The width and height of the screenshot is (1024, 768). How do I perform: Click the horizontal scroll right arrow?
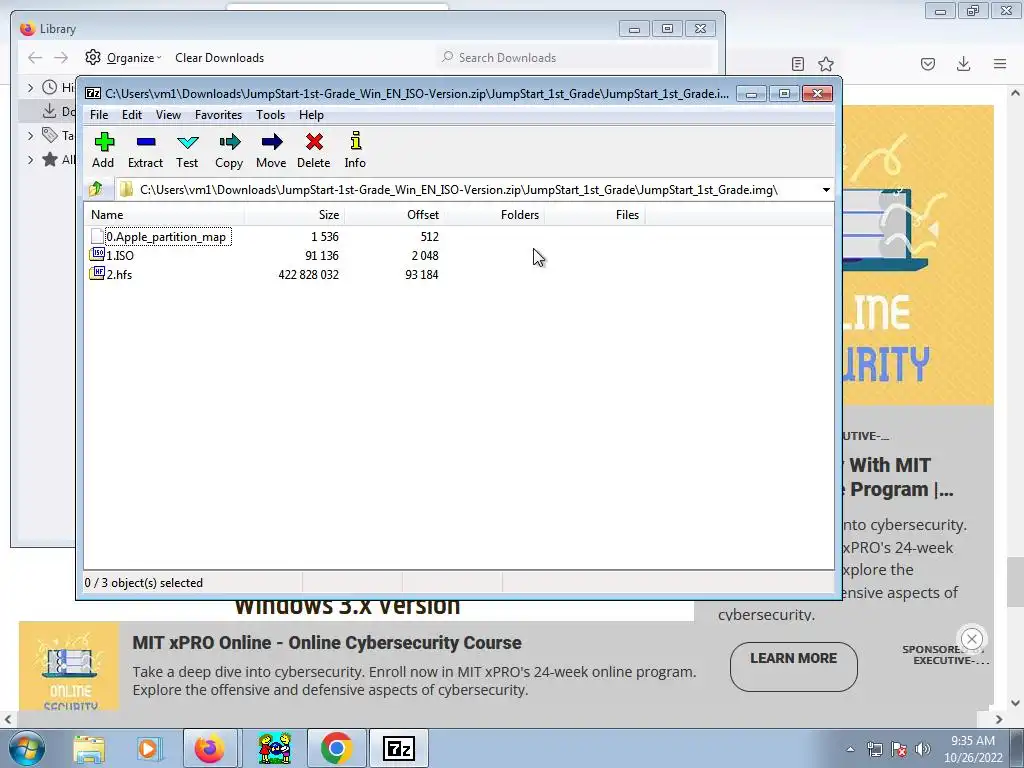coord(999,719)
